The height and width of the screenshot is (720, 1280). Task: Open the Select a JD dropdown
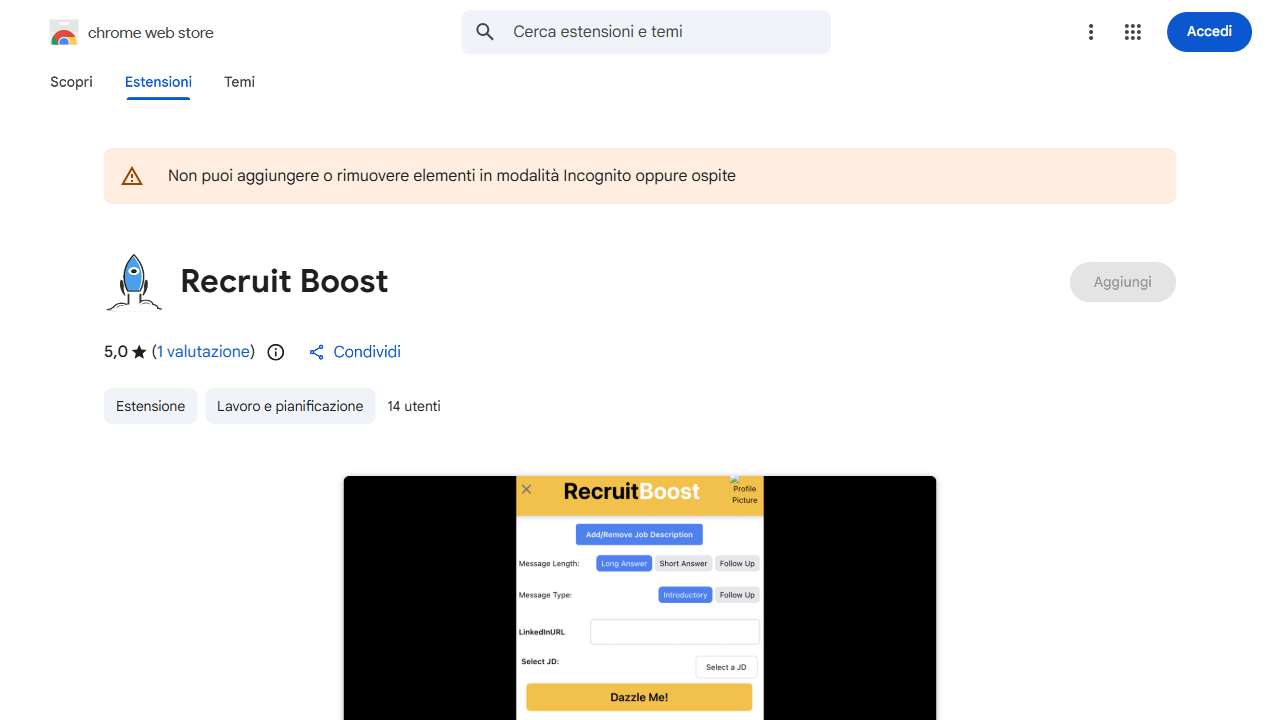pyautogui.click(x=726, y=666)
